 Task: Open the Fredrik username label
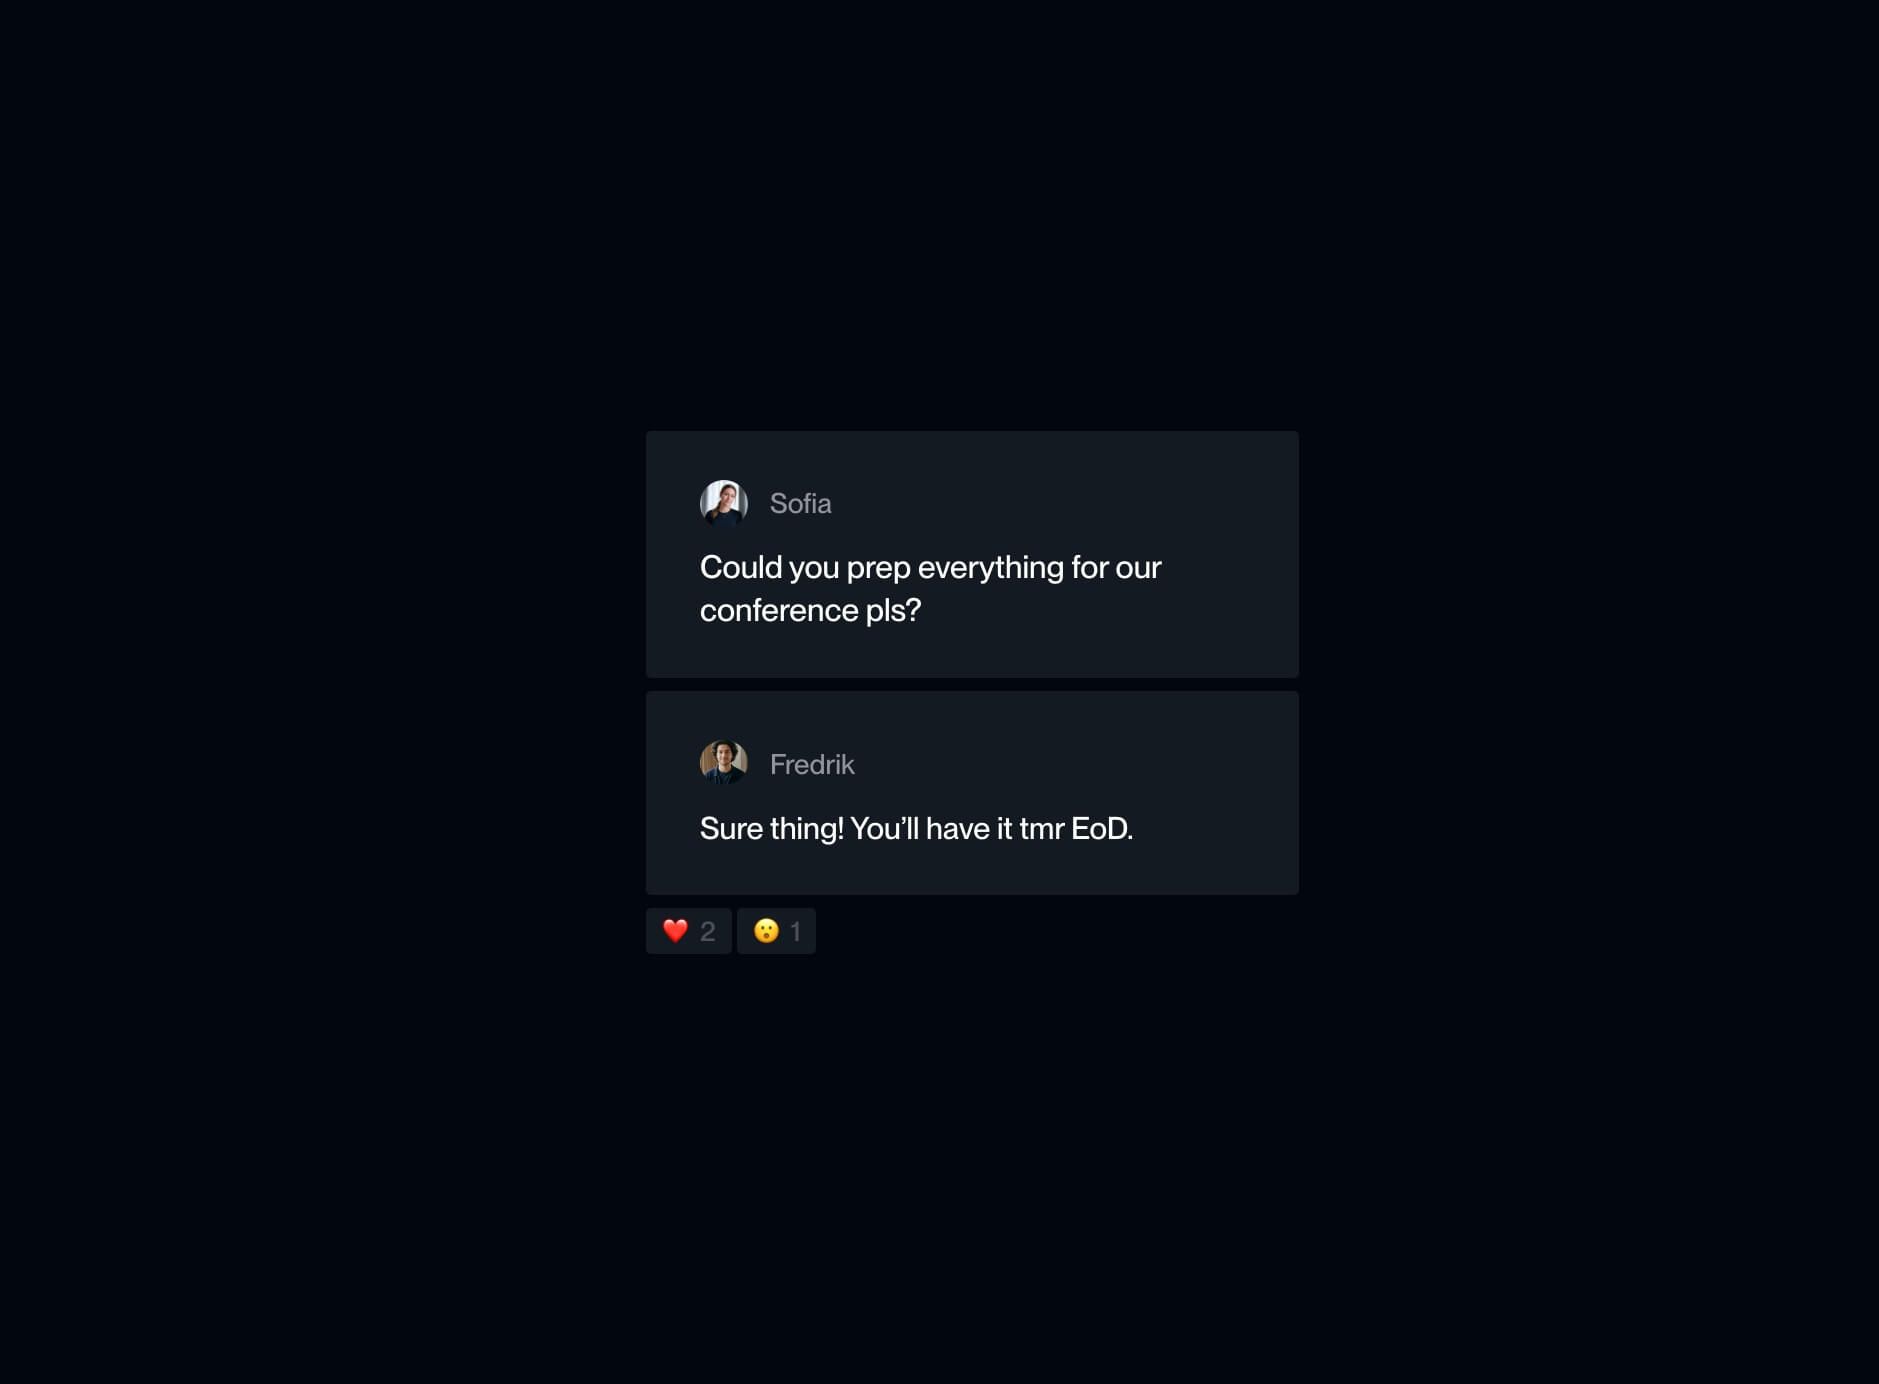click(x=812, y=764)
